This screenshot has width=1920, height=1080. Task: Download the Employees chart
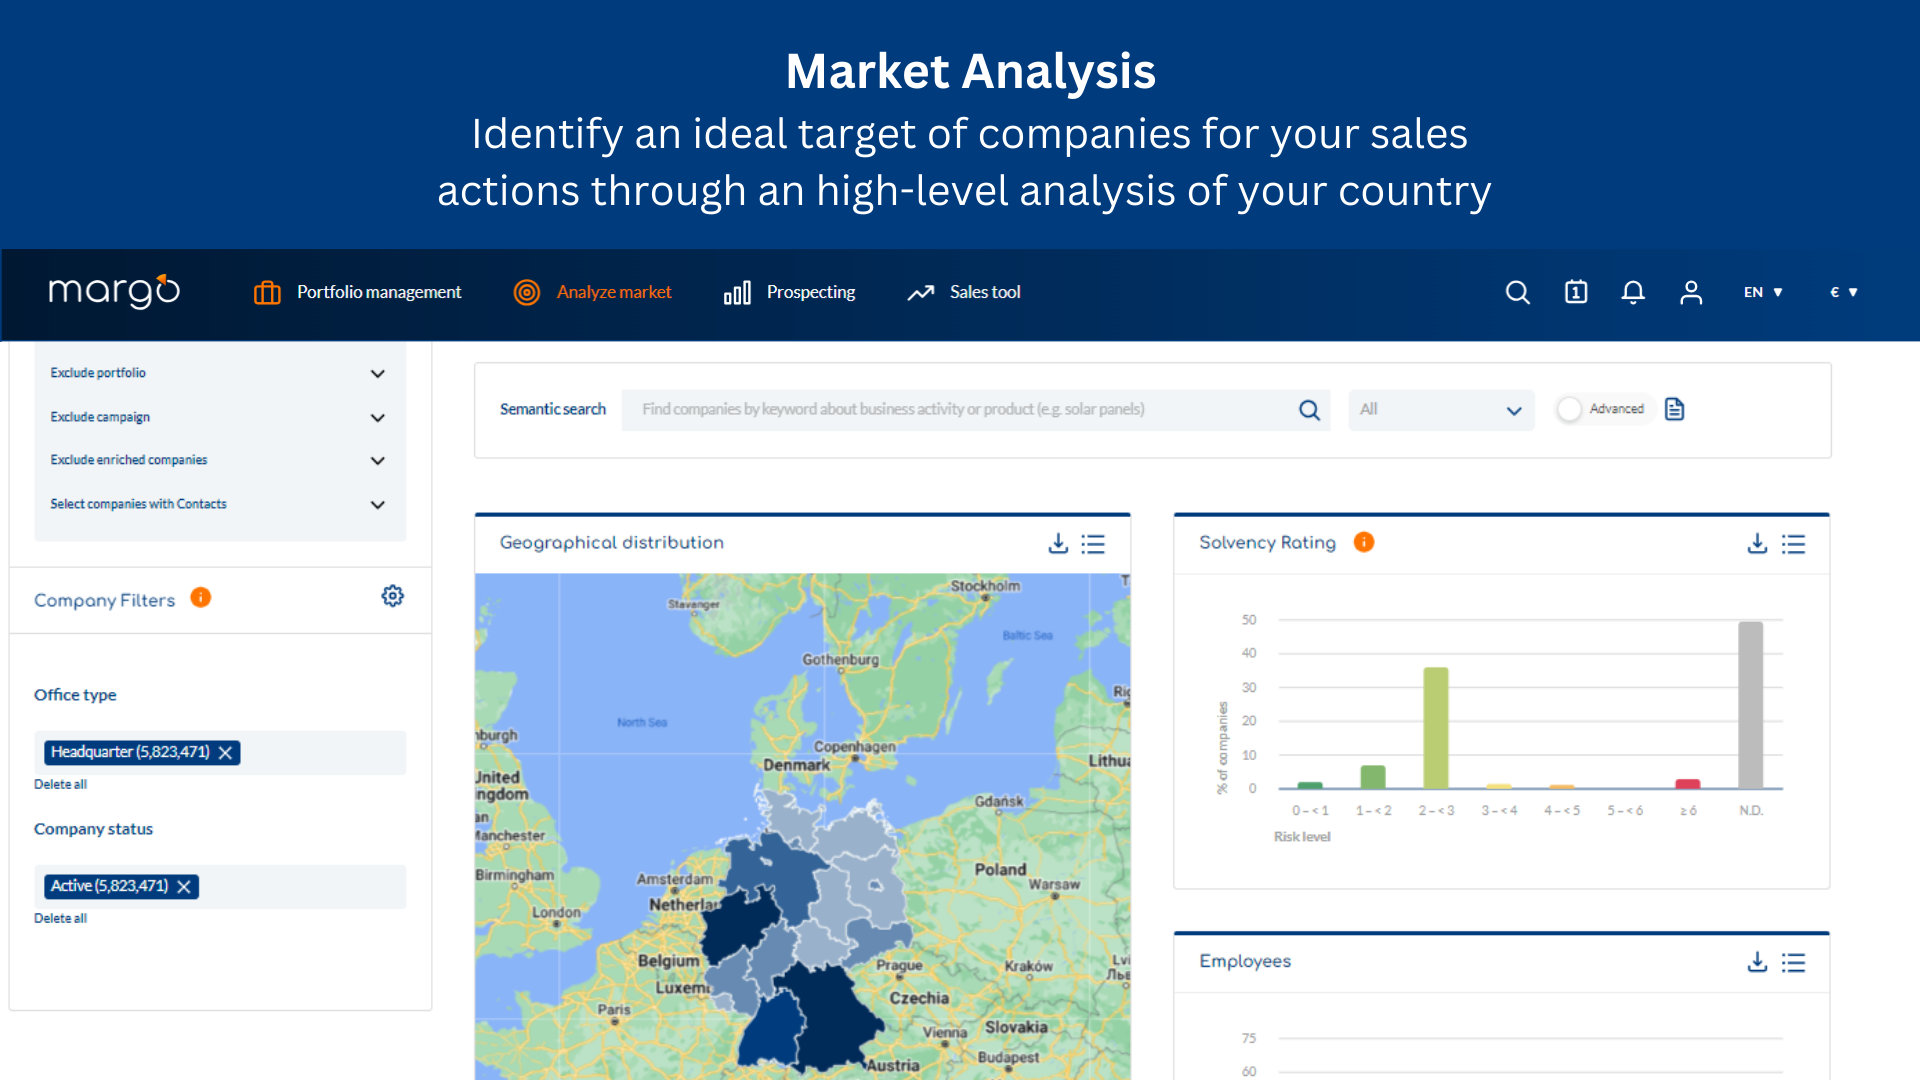[1757, 962]
